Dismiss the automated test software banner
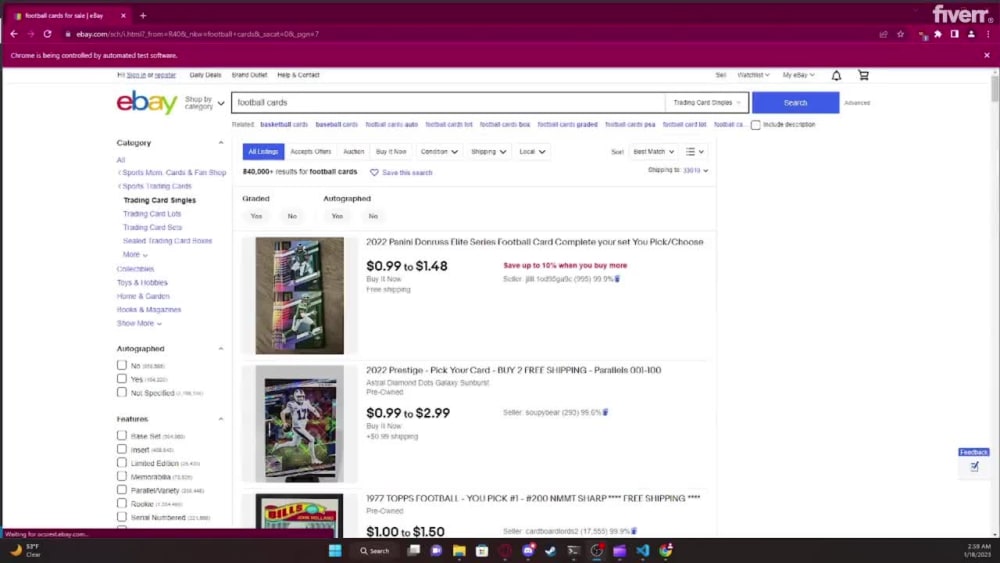Image resolution: width=1000 pixels, height=563 pixels. pyautogui.click(x=987, y=55)
